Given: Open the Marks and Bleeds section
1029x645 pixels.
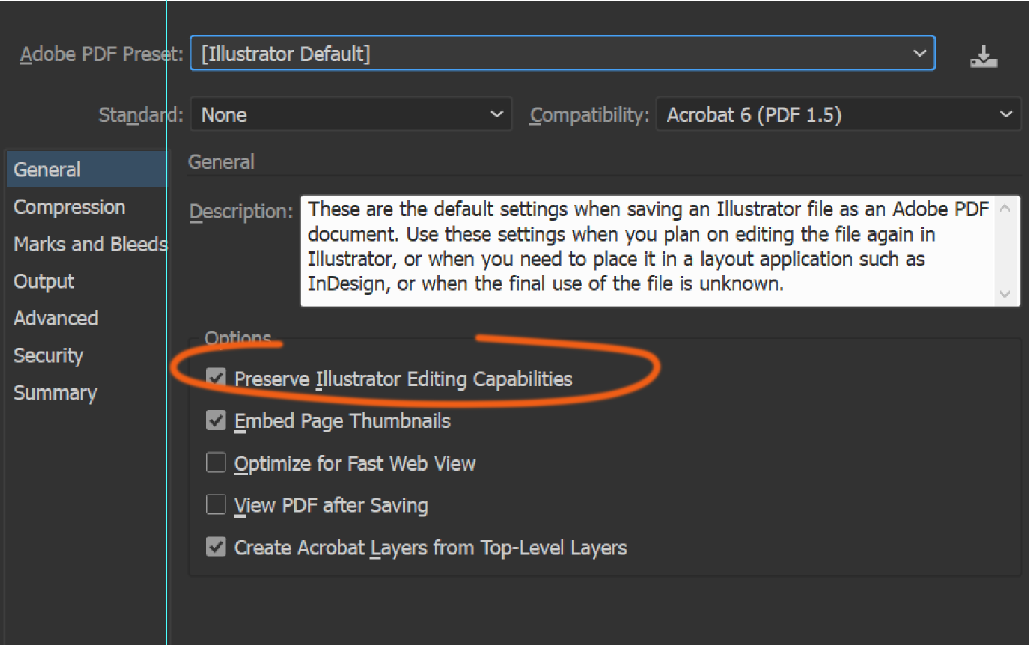Looking at the screenshot, I should 91,244.
